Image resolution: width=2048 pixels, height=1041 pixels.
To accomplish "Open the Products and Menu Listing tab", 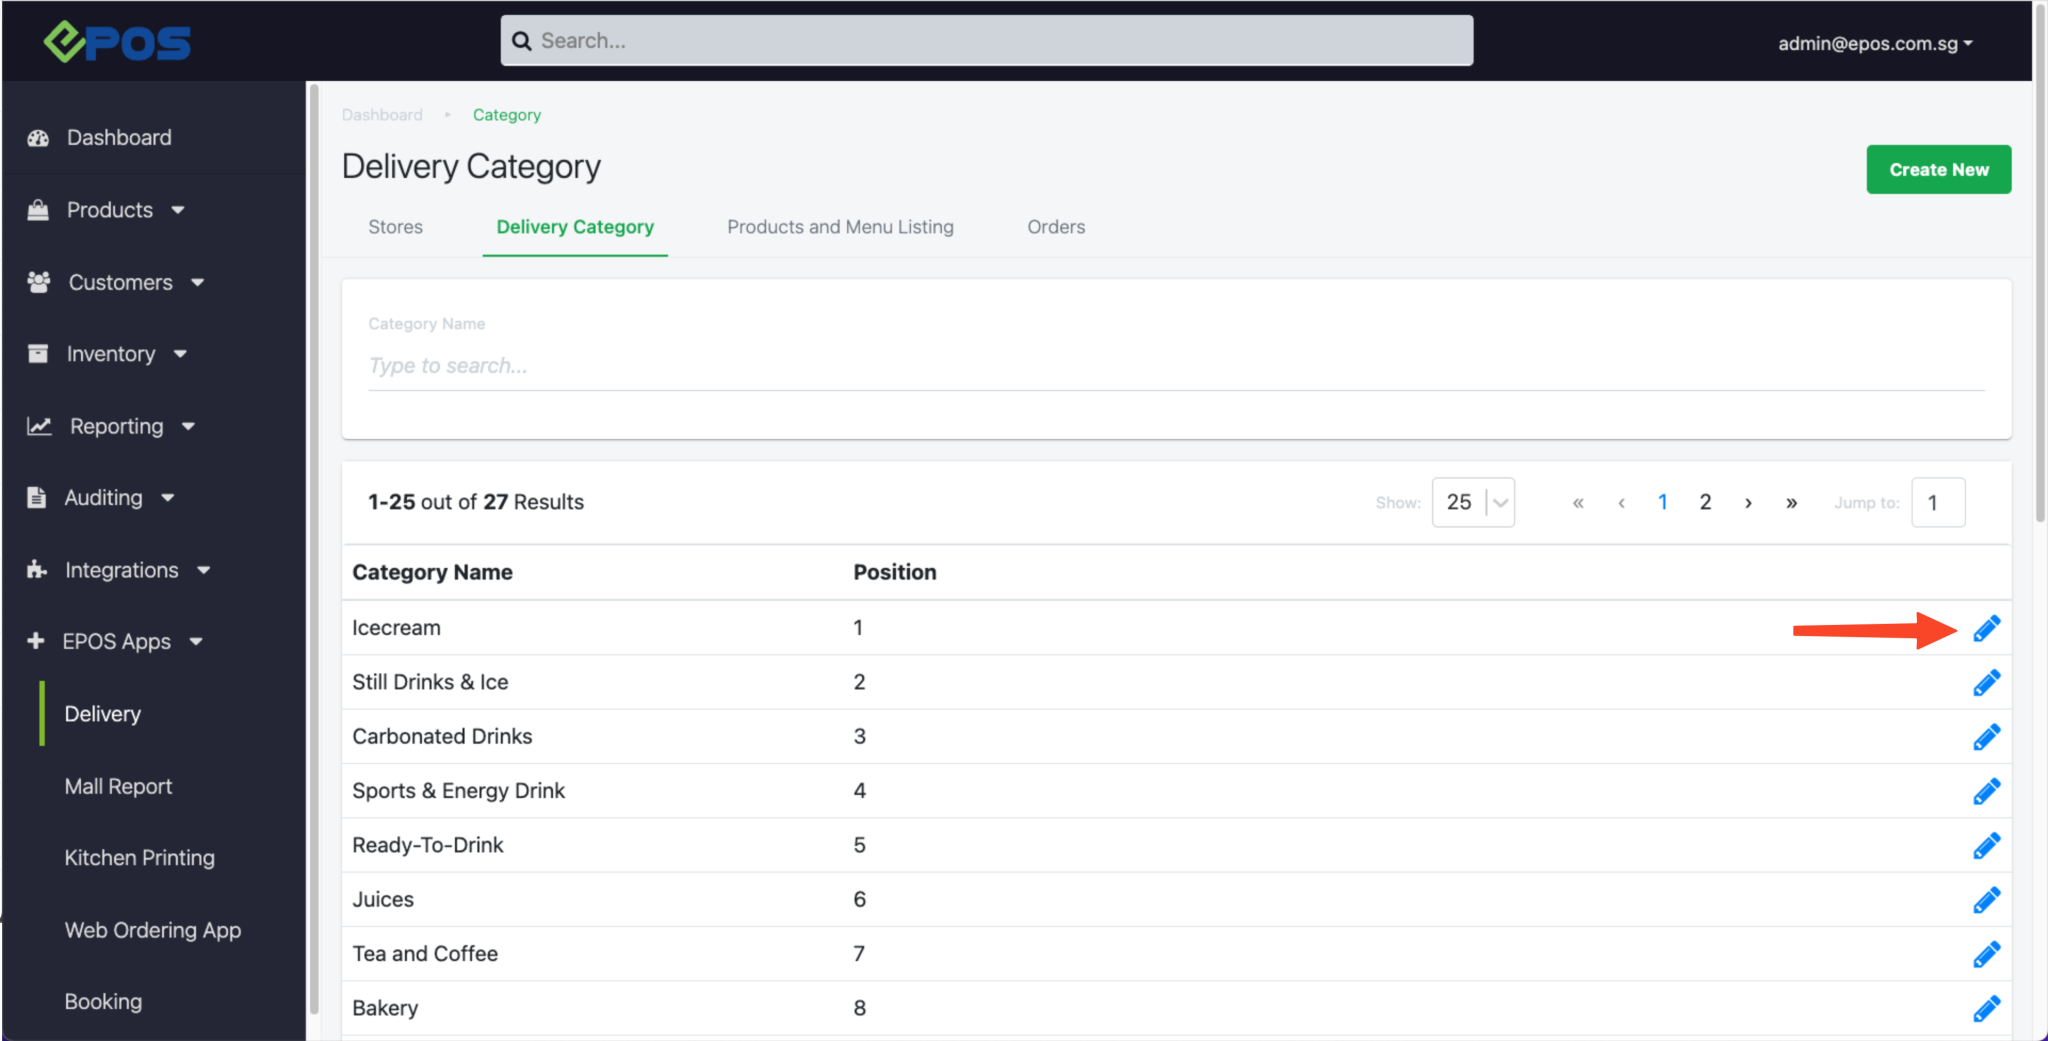I will pyautogui.click(x=840, y=227).
